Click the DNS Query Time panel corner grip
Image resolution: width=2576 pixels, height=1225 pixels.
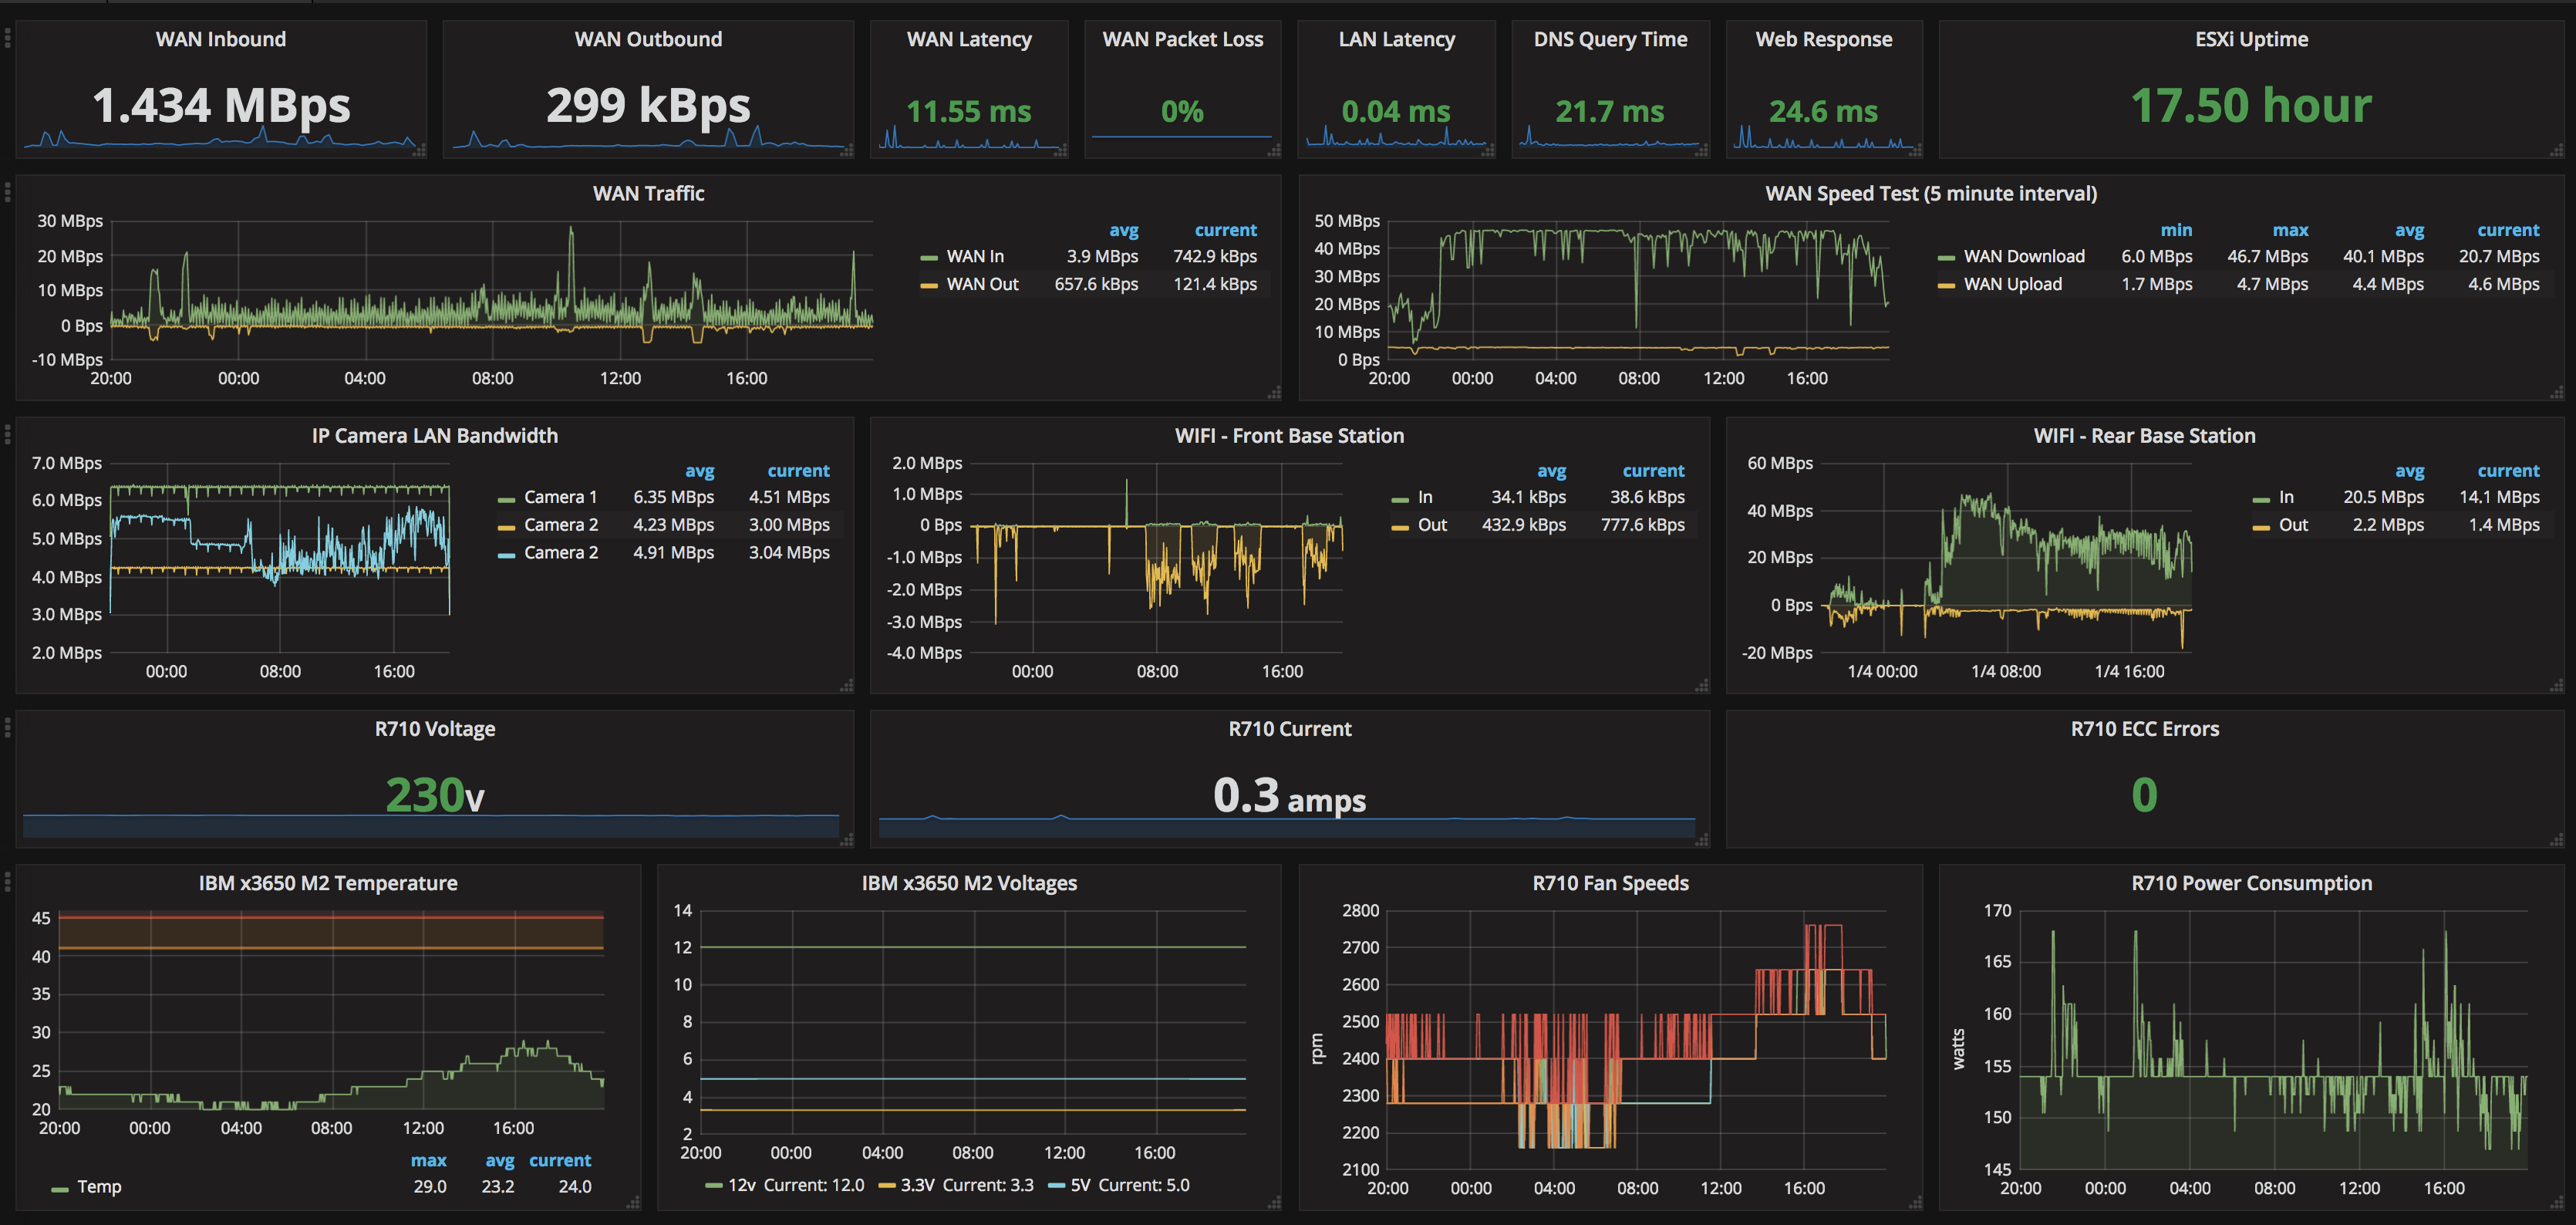tap(1702, 151)
